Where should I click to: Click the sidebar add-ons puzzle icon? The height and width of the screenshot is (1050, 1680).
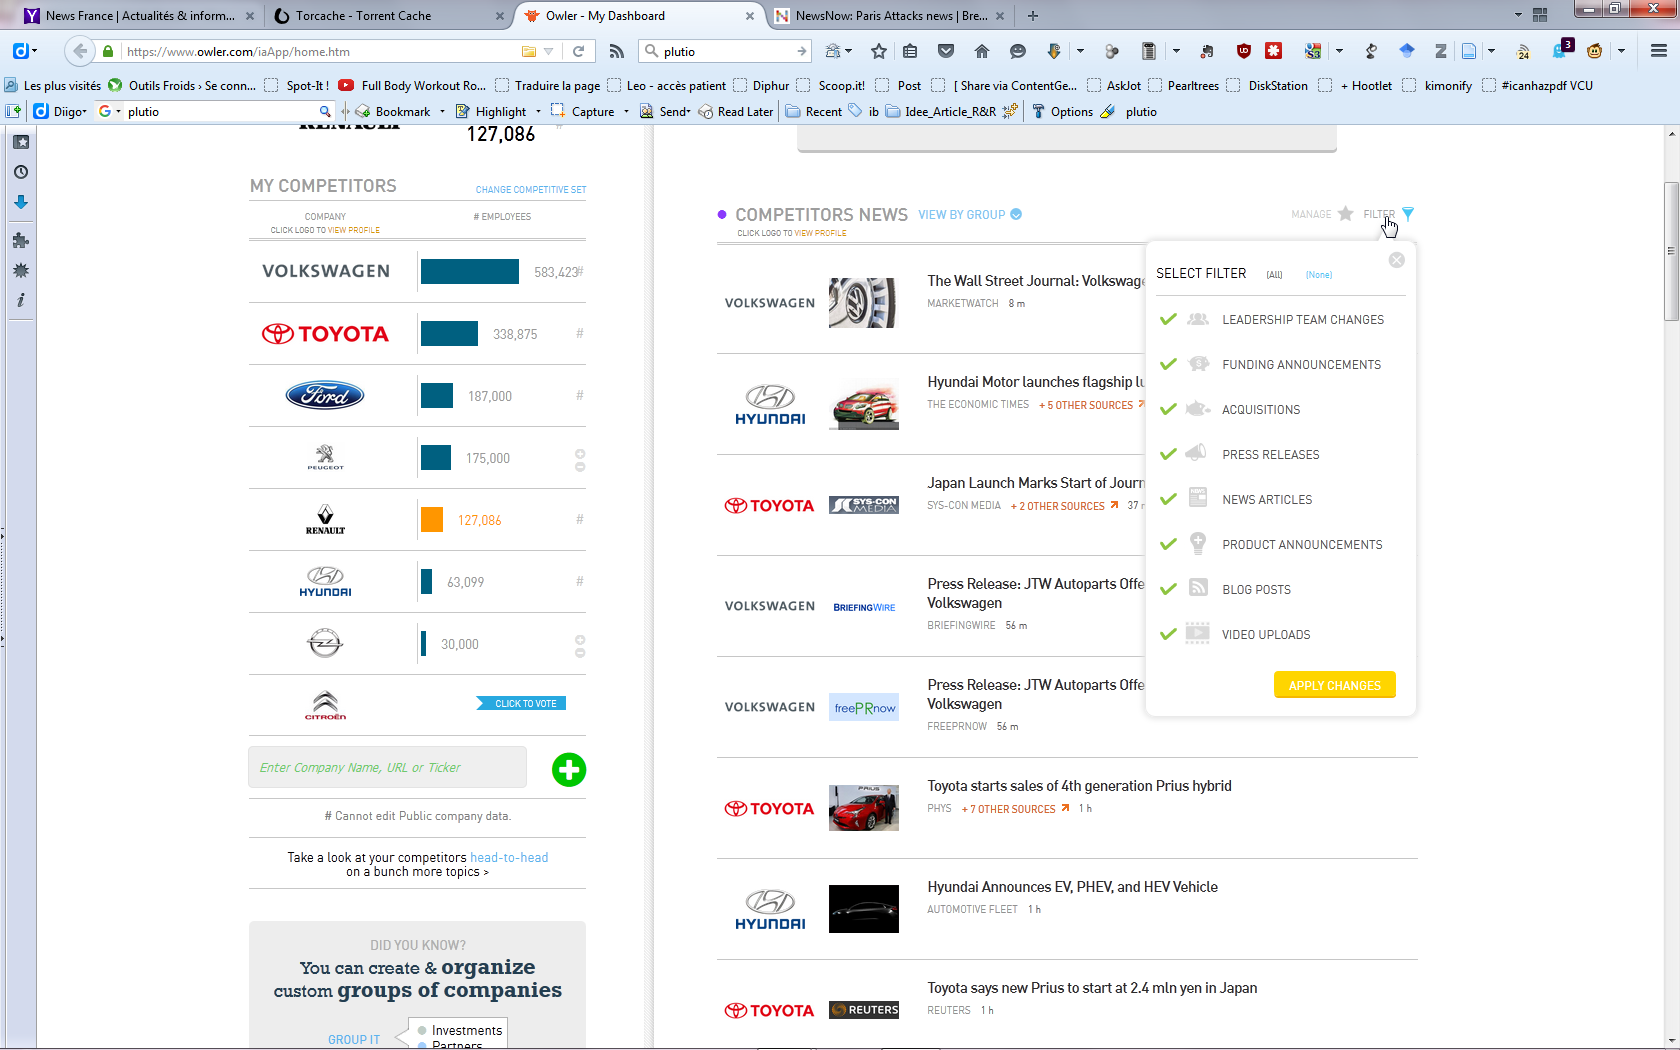21,240
